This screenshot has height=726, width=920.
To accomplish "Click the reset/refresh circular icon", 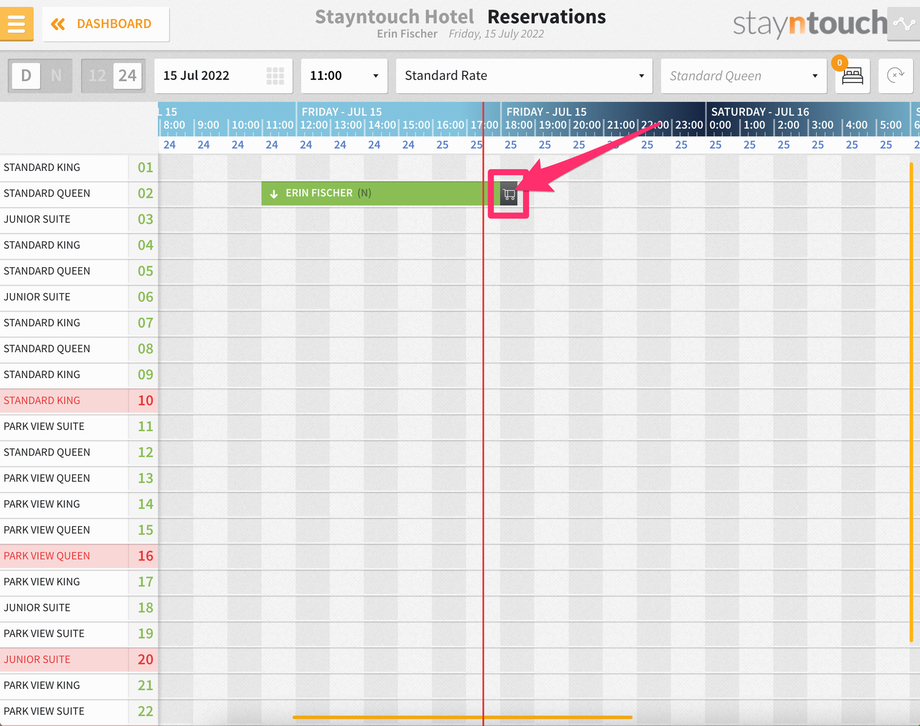I will (x=895, y=76).
